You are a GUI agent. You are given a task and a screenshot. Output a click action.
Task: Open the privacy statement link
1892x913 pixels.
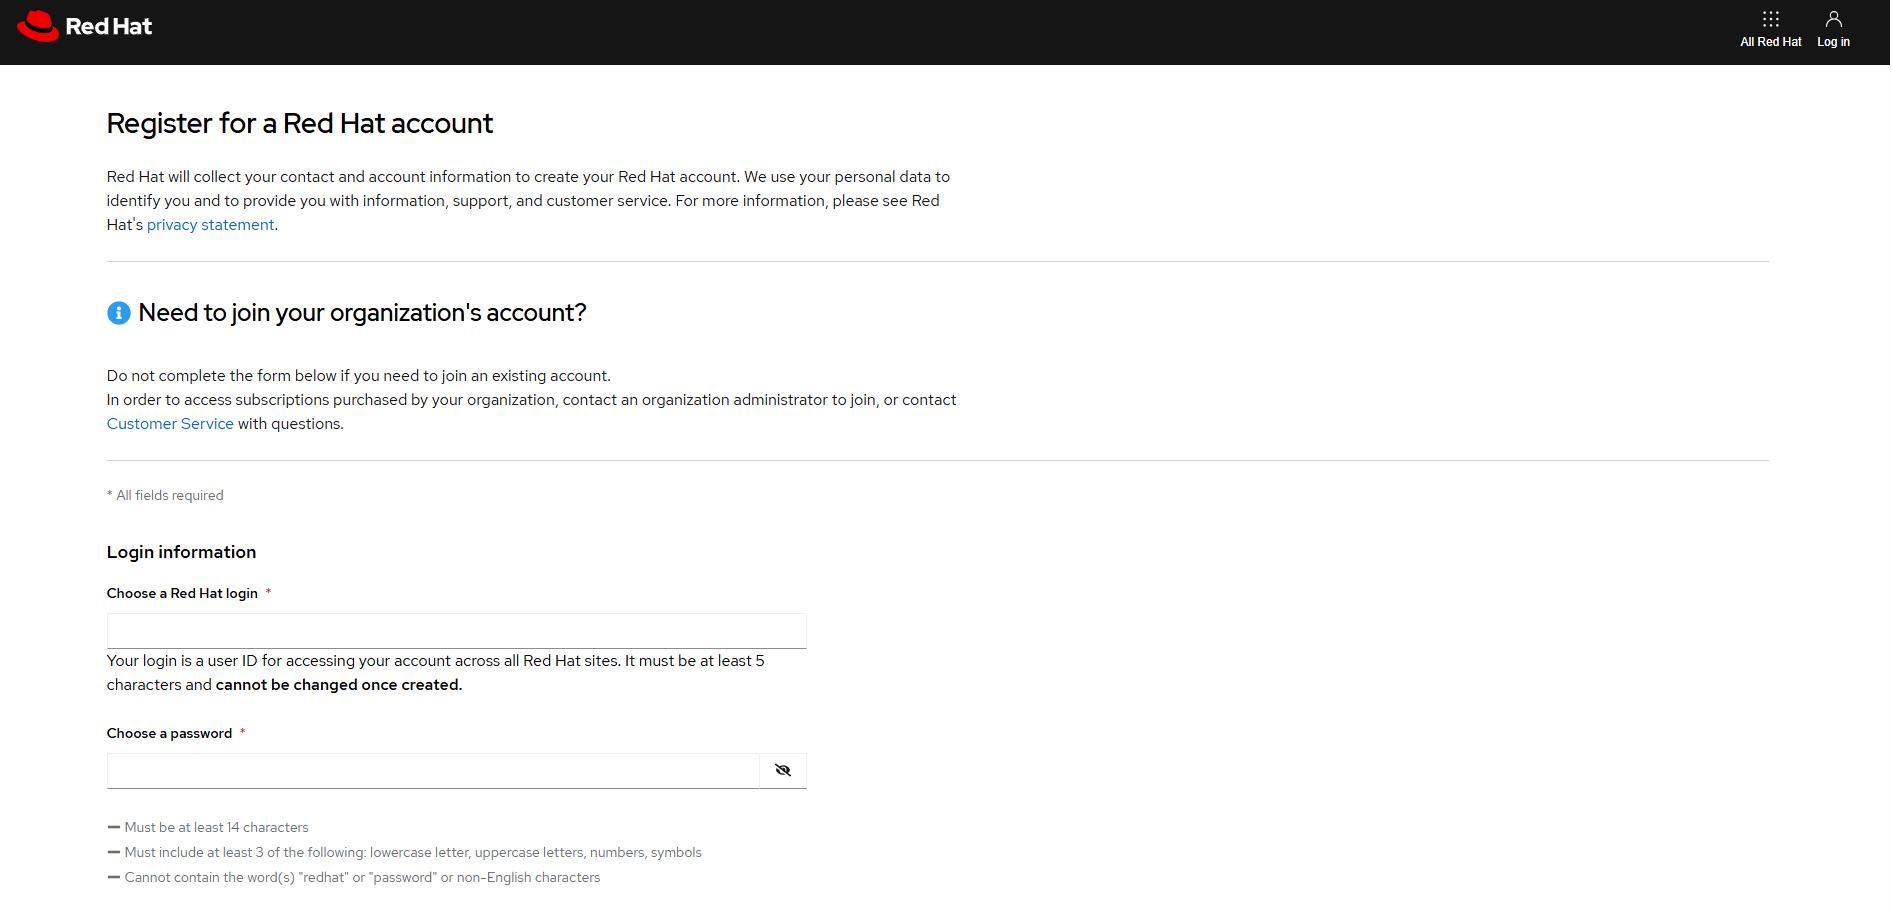[210, 225]
